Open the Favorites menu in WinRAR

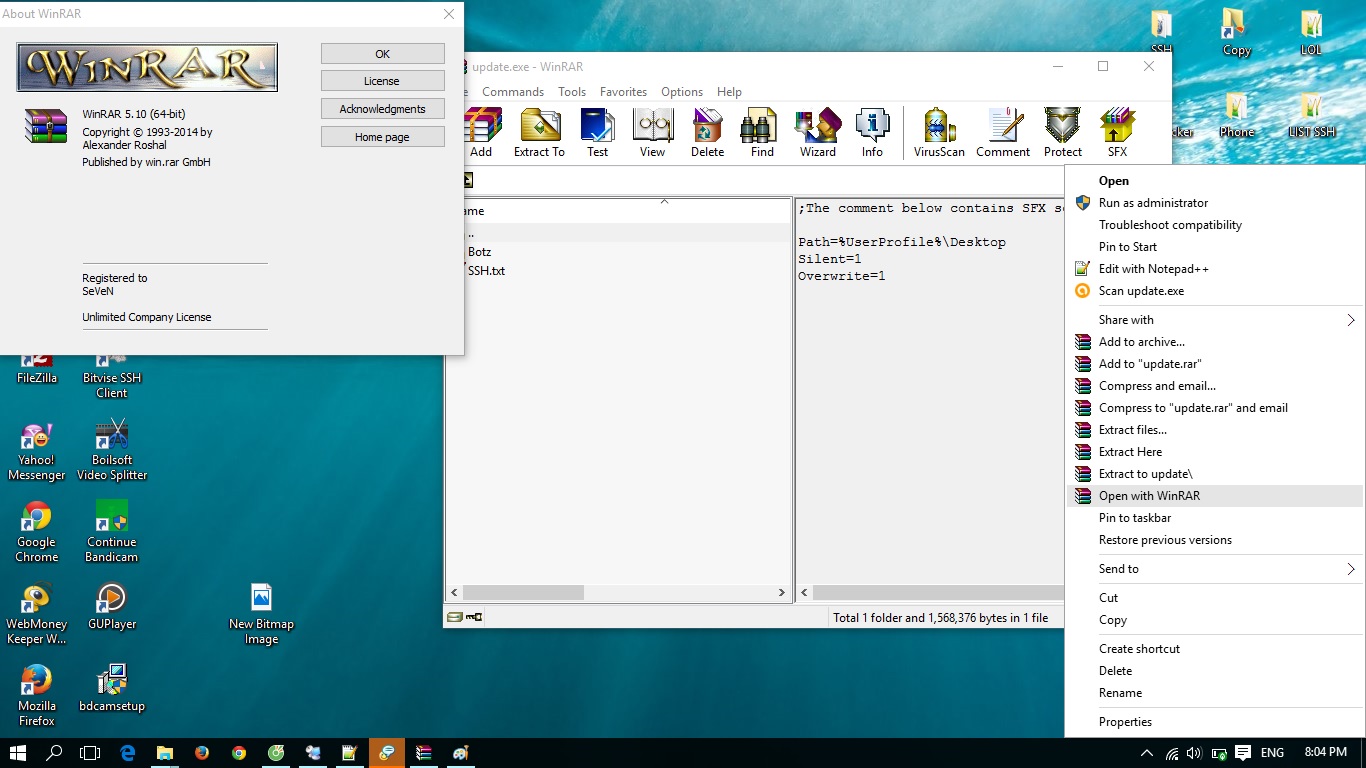623,92
